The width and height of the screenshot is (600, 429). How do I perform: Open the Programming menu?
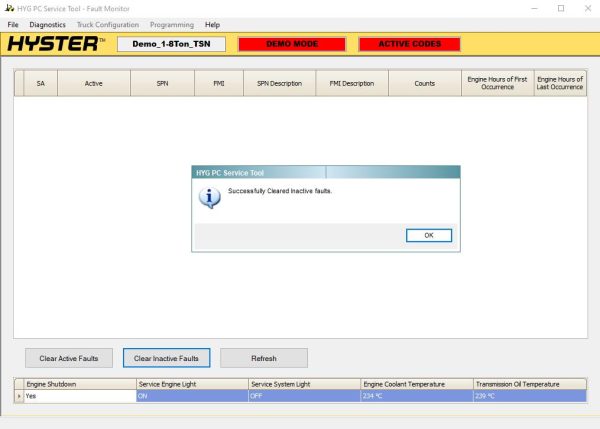click(x=172, y=24)
